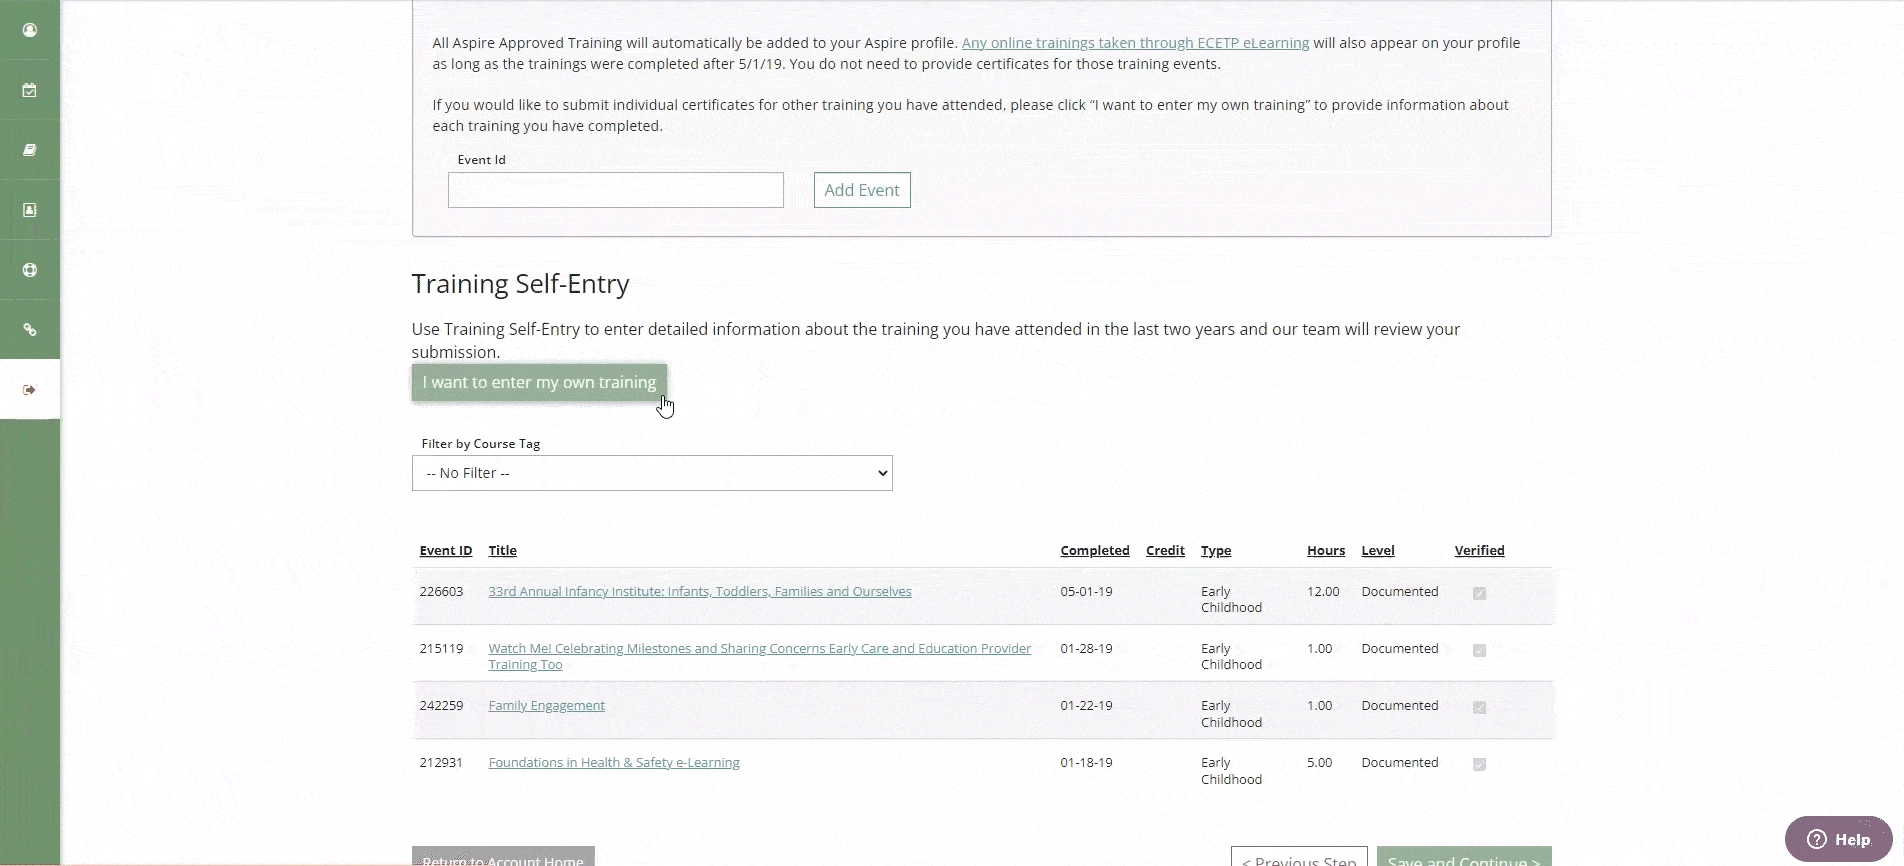Expand the Filter by Course Tag dropdown
The height and width of the screenshot is (866, 1904).
point(652,473)
